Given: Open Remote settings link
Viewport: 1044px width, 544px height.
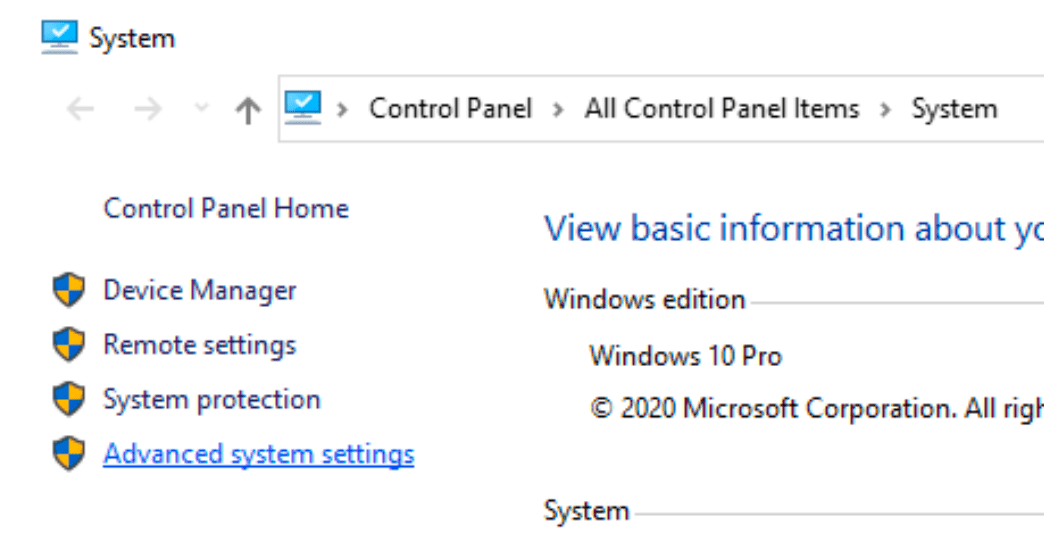Looking at the screenshot, I should coord(200,345).
